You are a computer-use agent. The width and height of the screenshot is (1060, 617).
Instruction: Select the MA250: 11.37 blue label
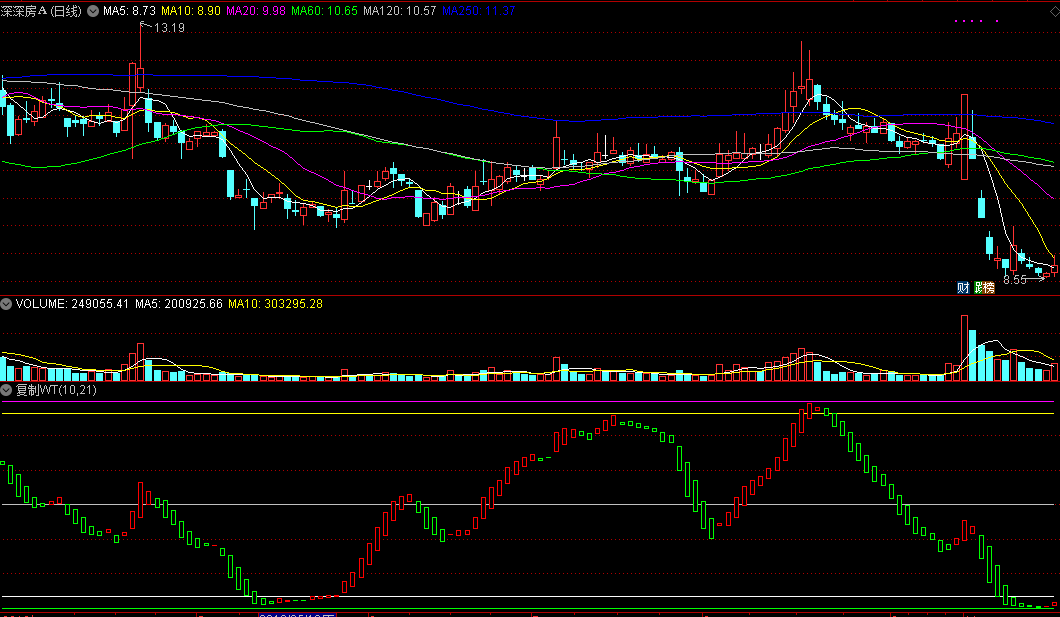point(479,11)
